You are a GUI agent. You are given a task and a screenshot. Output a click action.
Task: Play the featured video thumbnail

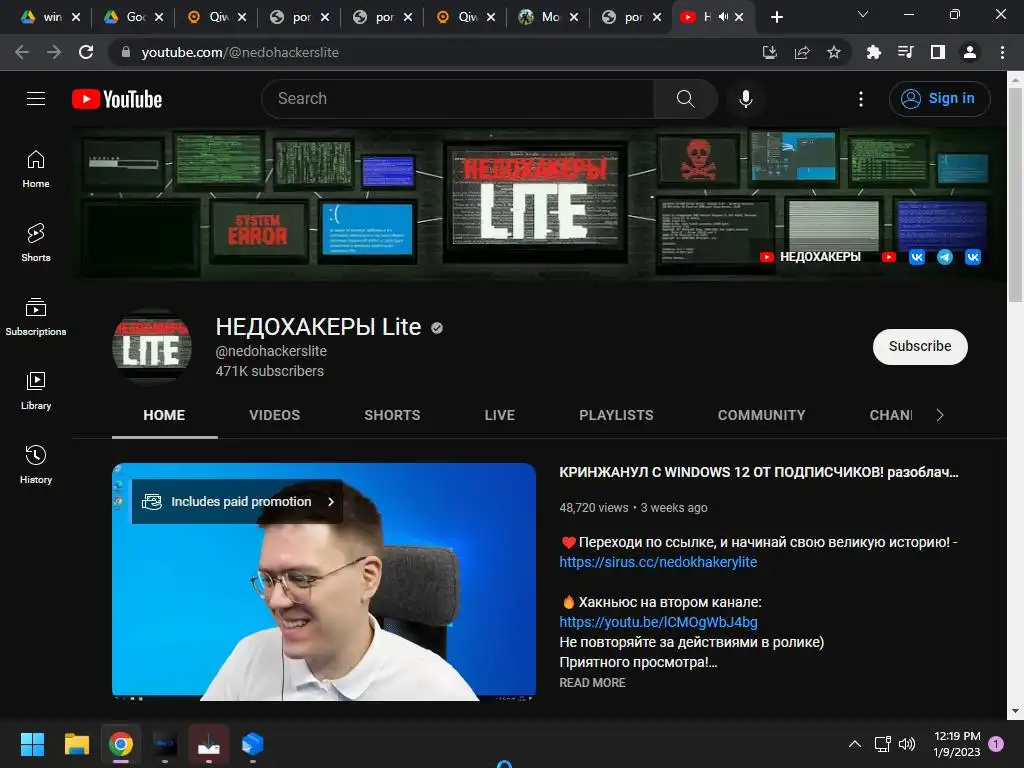324,582
